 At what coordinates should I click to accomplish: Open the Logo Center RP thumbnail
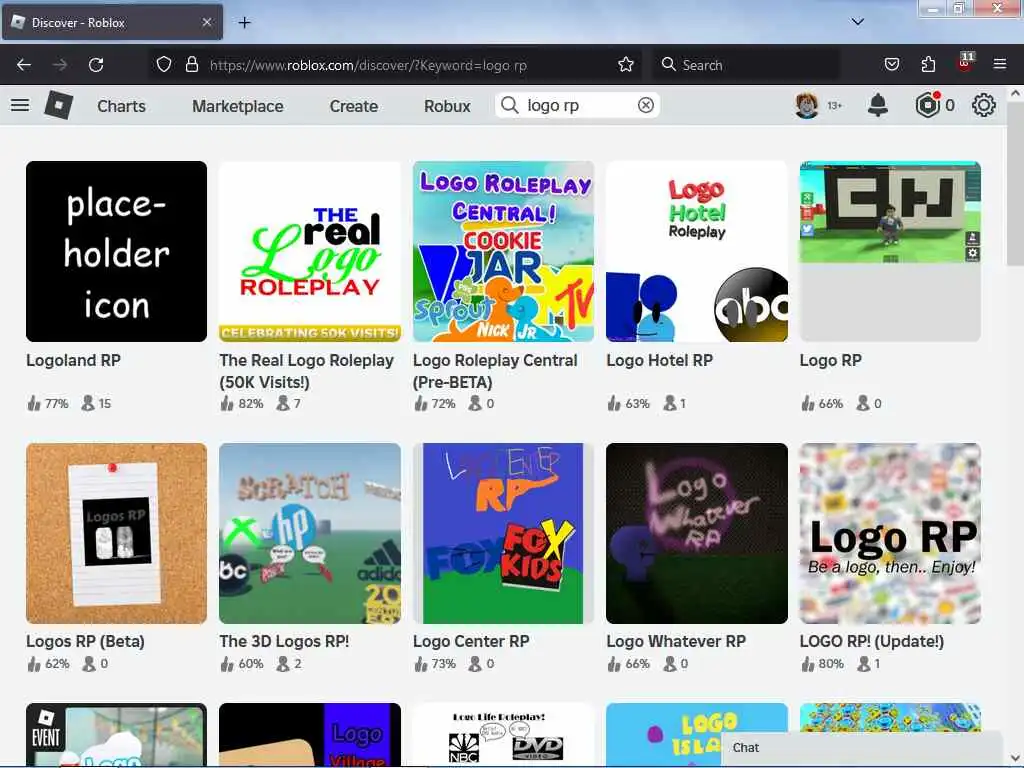coord(504,534)
